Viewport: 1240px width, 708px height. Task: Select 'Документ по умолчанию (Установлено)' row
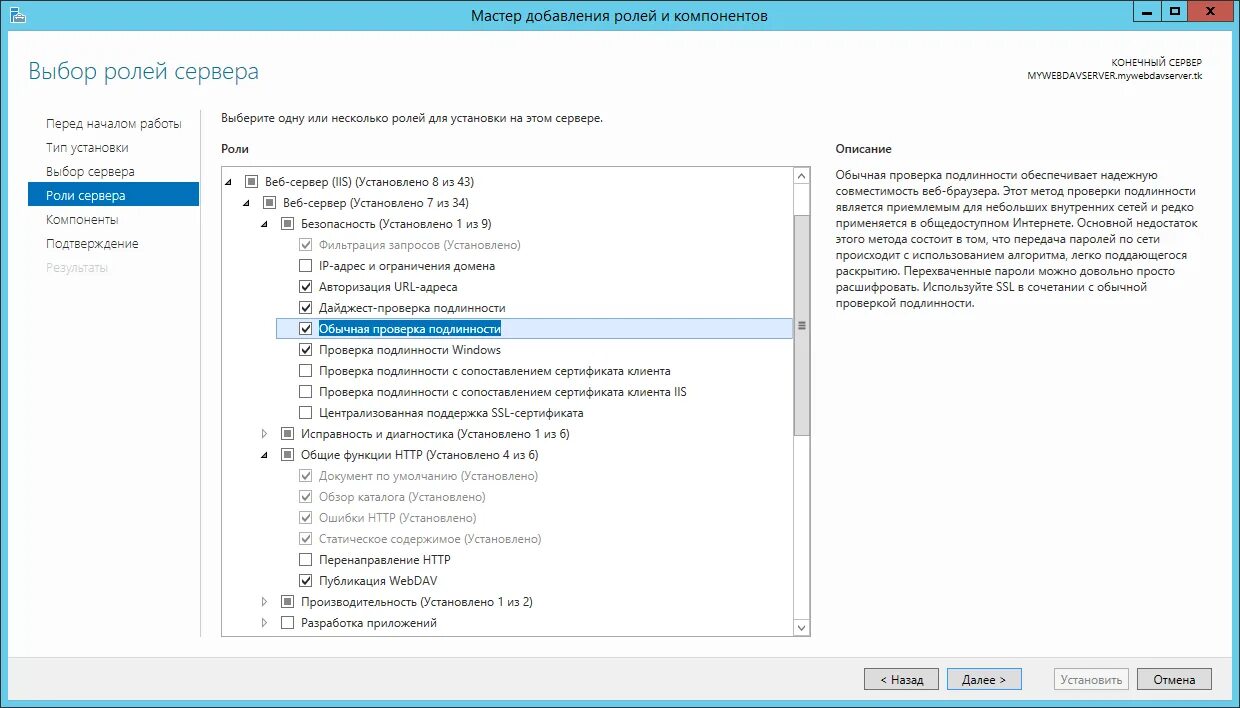[x=428, y=476]
